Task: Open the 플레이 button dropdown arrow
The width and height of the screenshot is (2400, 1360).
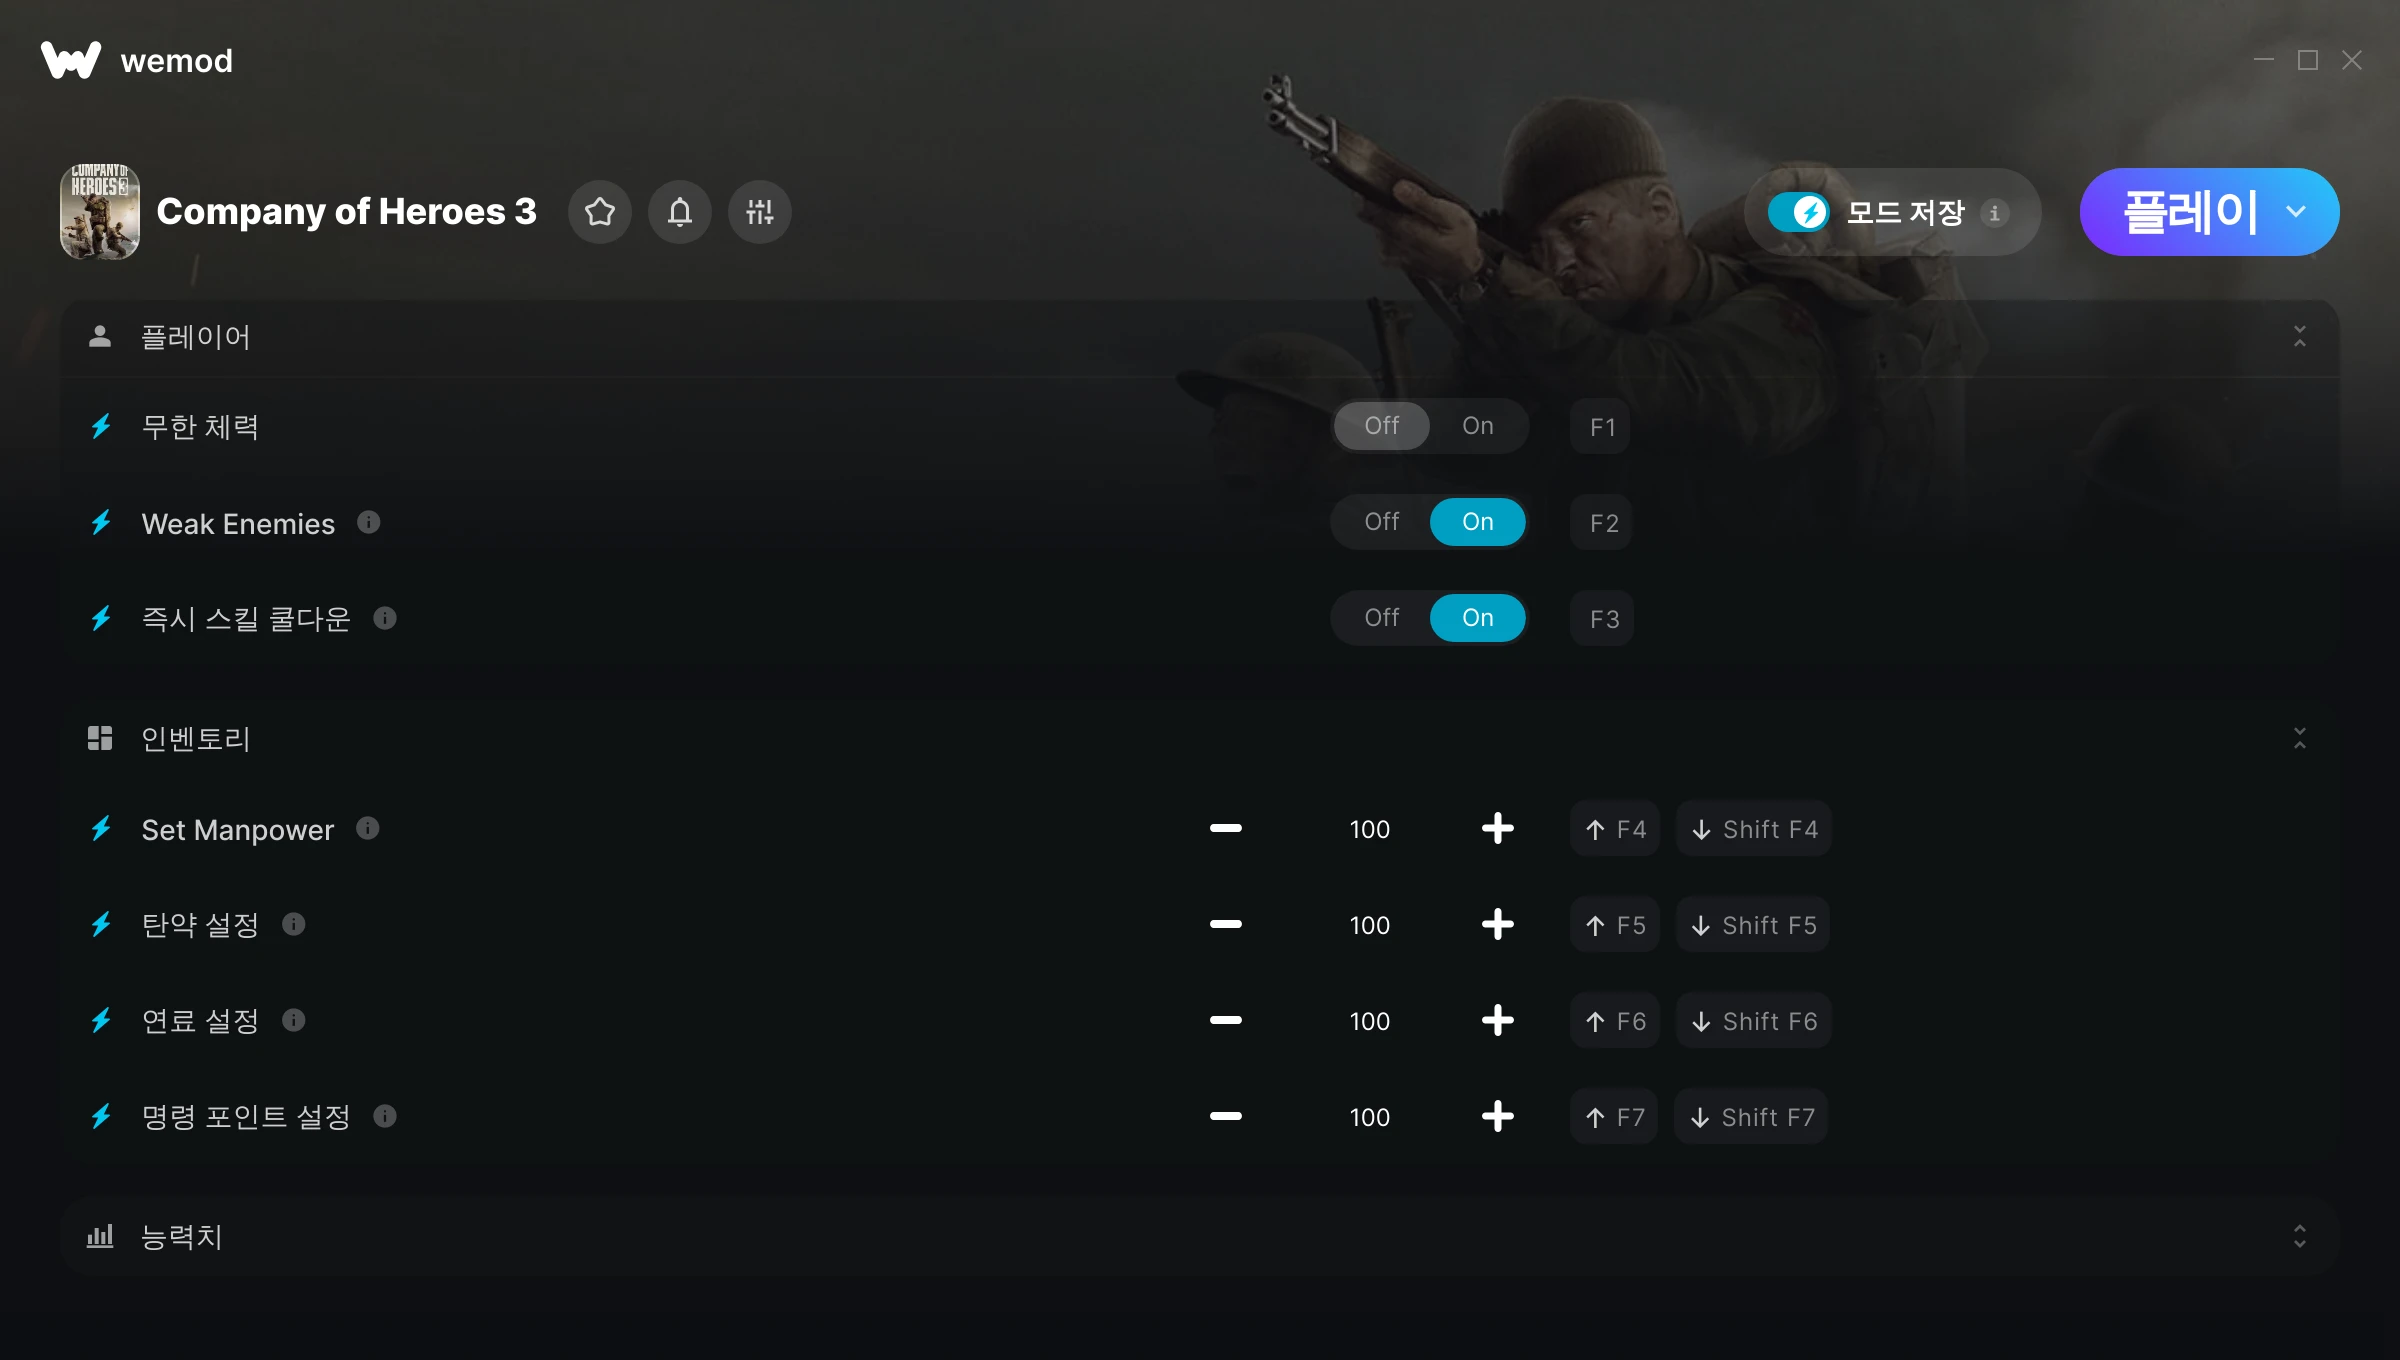Action: (x=2296, y=212)
